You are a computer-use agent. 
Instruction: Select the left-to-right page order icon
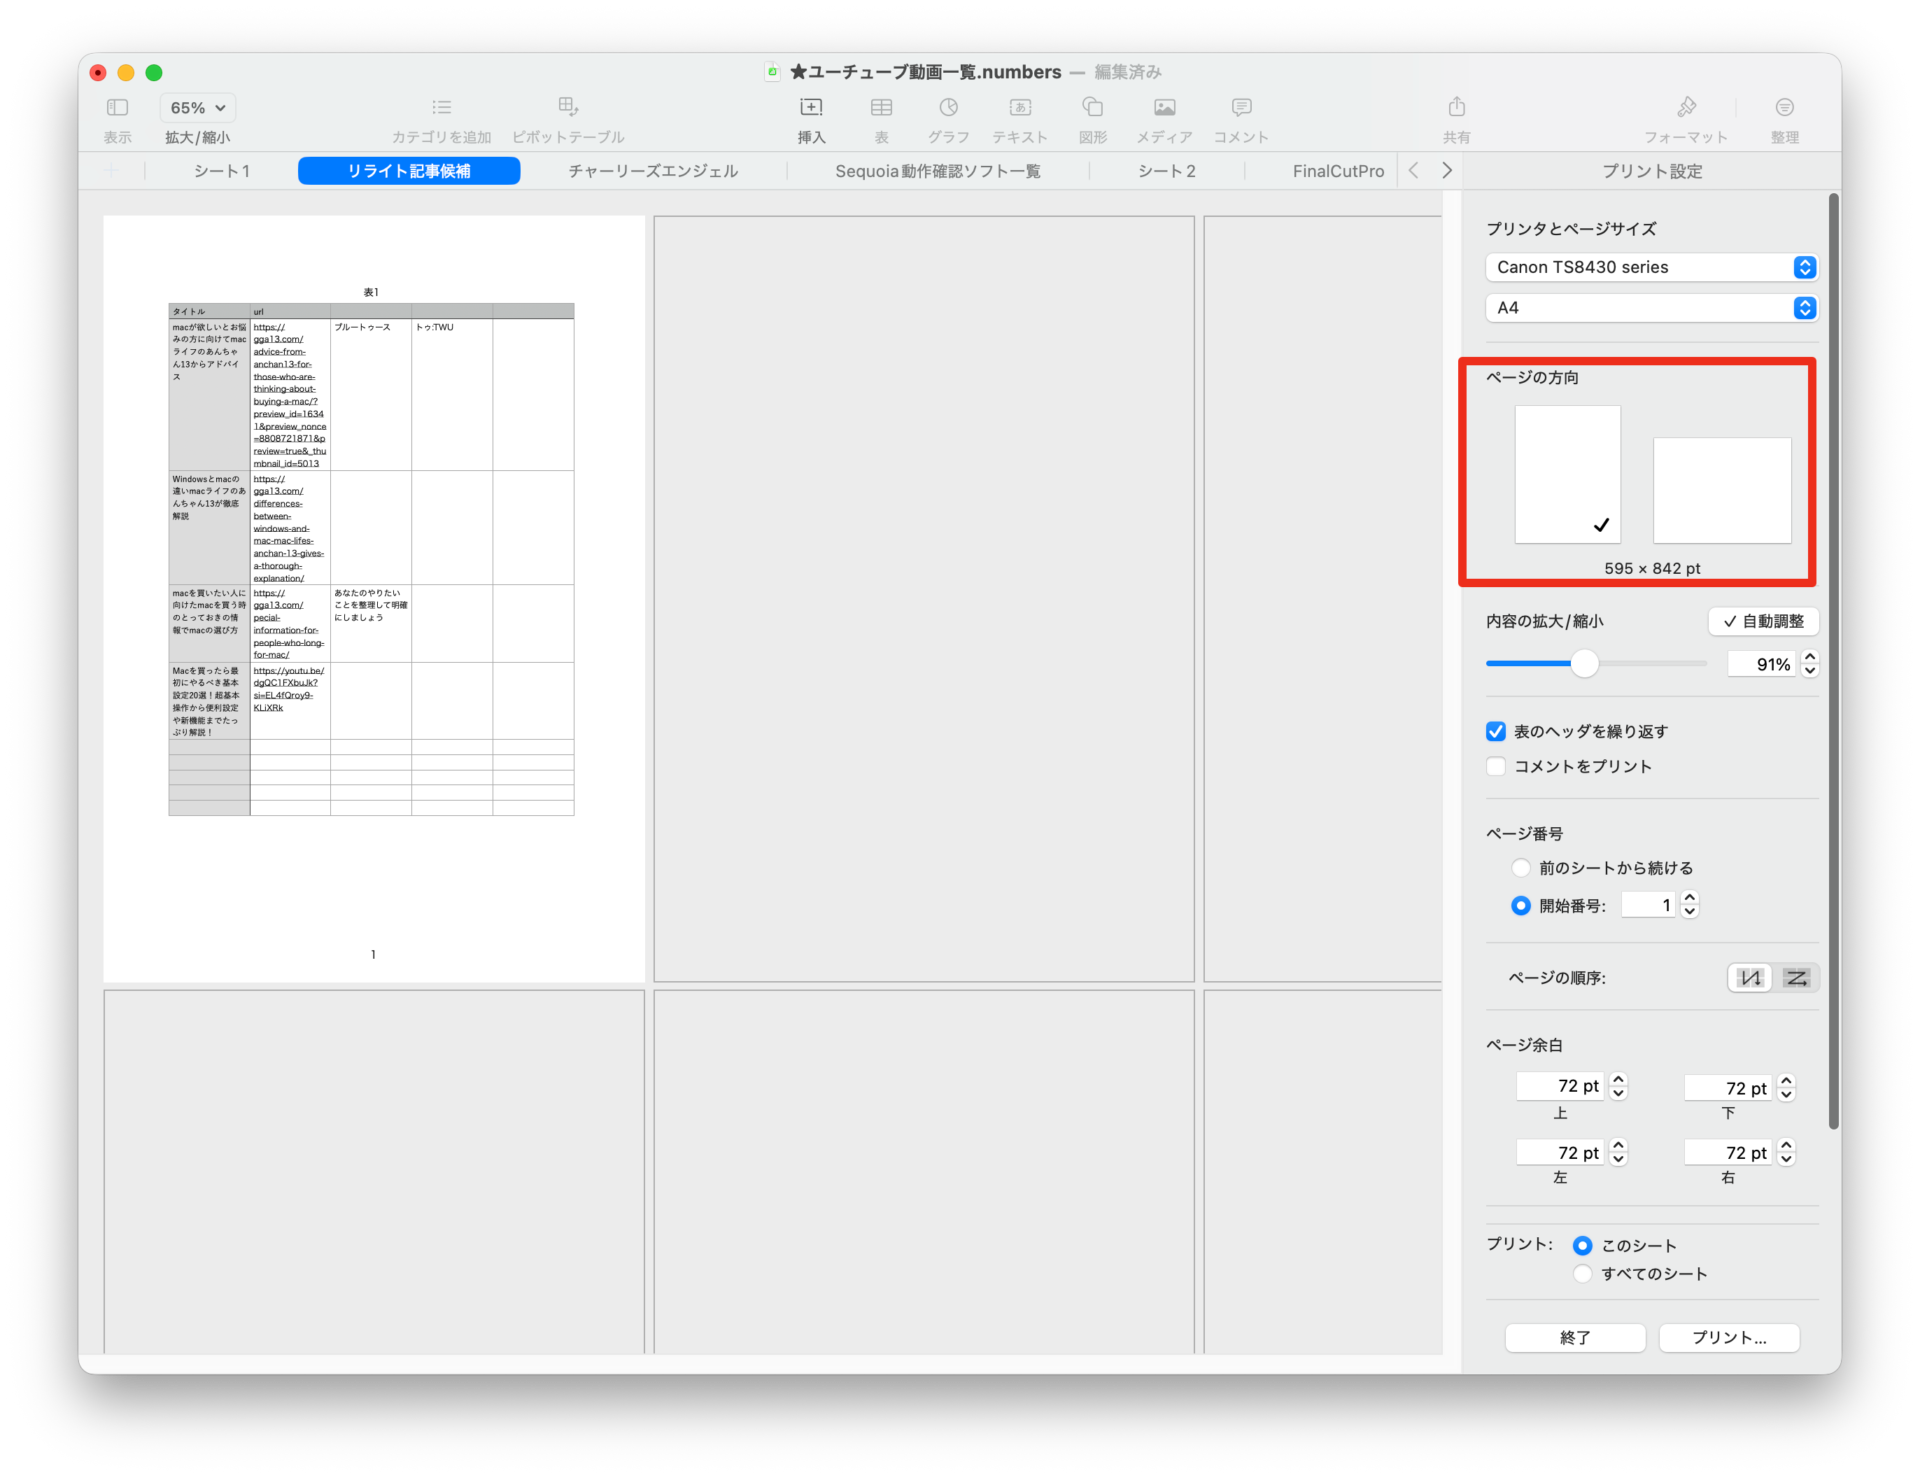pyautogui.click(x=1797, y=978)
